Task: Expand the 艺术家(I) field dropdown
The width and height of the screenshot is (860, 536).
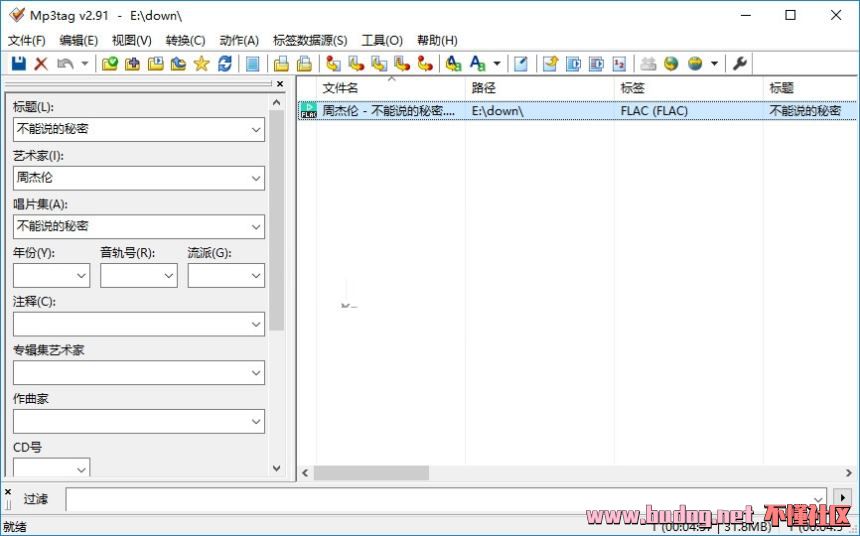Action: click(x=256, y=178)
